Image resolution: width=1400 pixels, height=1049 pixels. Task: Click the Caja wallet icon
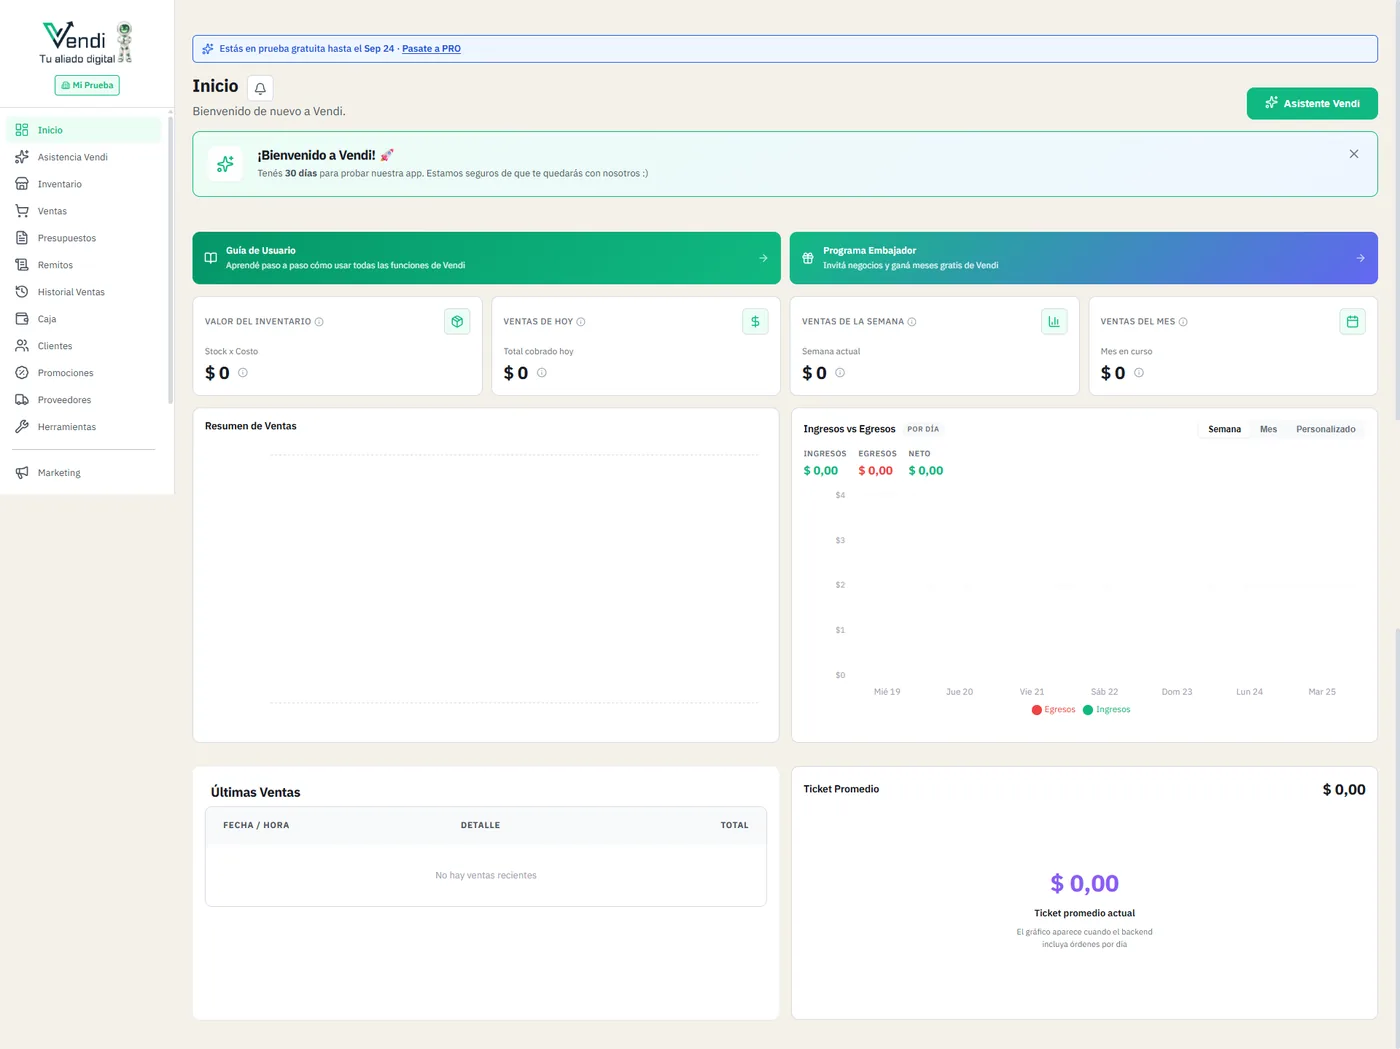(22, 319)
